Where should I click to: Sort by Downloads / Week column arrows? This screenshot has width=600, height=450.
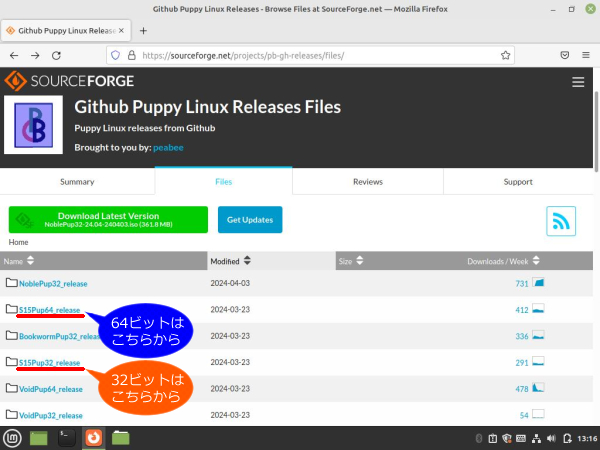tap(536, 261)
